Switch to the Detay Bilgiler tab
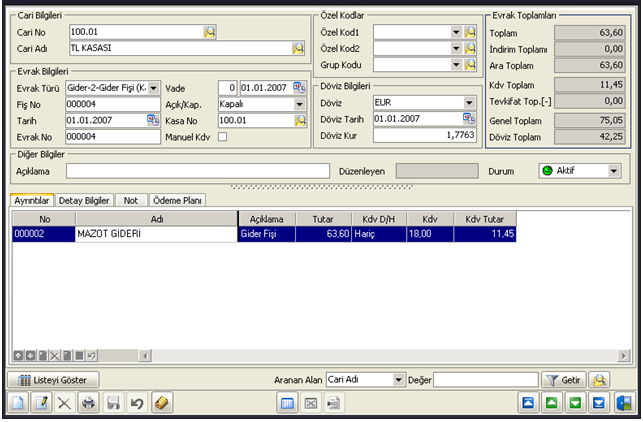This screenshot has width=643, height=422. click(84, 201)
